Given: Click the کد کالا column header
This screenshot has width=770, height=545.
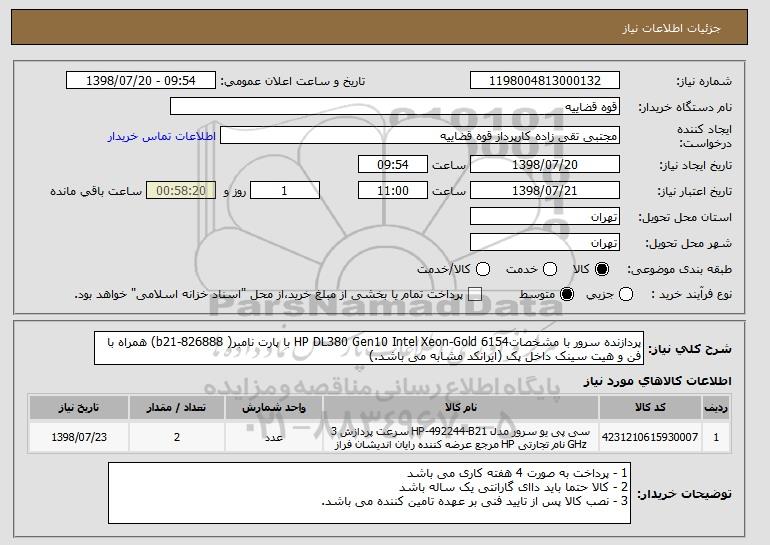Looking at the screenshot, I should tap(650, 408).
